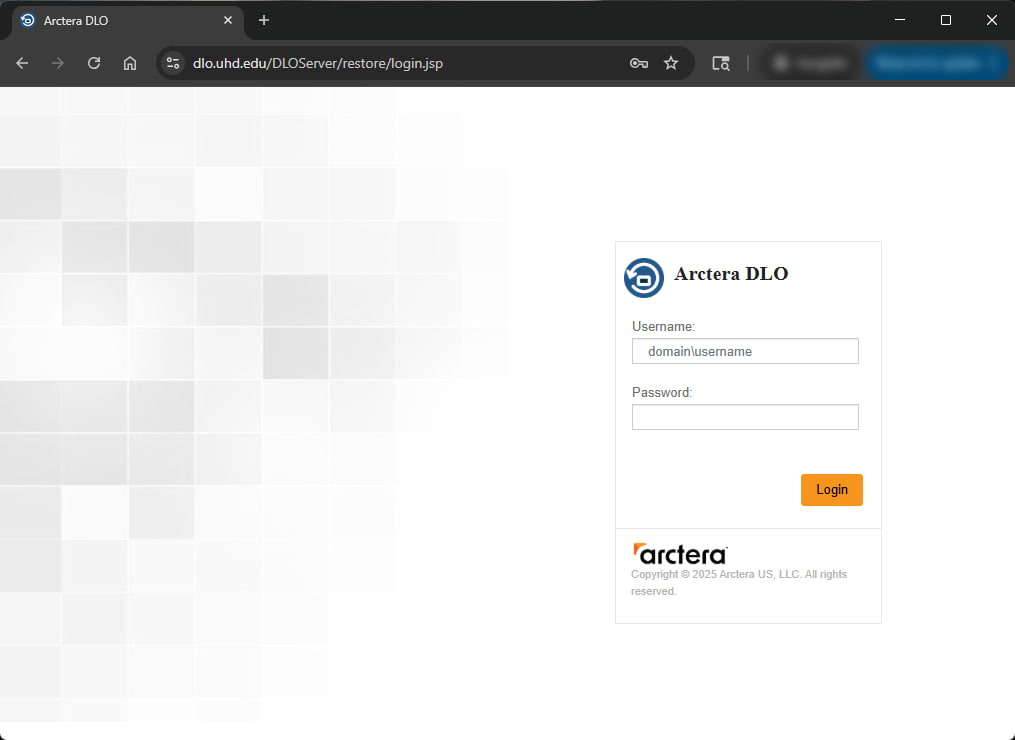Focus the Password input field
Viewport: 1015px width, 740px height.
(x=745, y=417)
